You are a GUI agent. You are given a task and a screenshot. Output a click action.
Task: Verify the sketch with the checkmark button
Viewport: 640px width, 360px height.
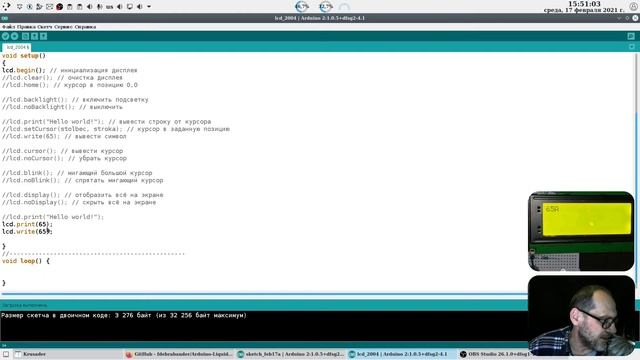point(5,36)
